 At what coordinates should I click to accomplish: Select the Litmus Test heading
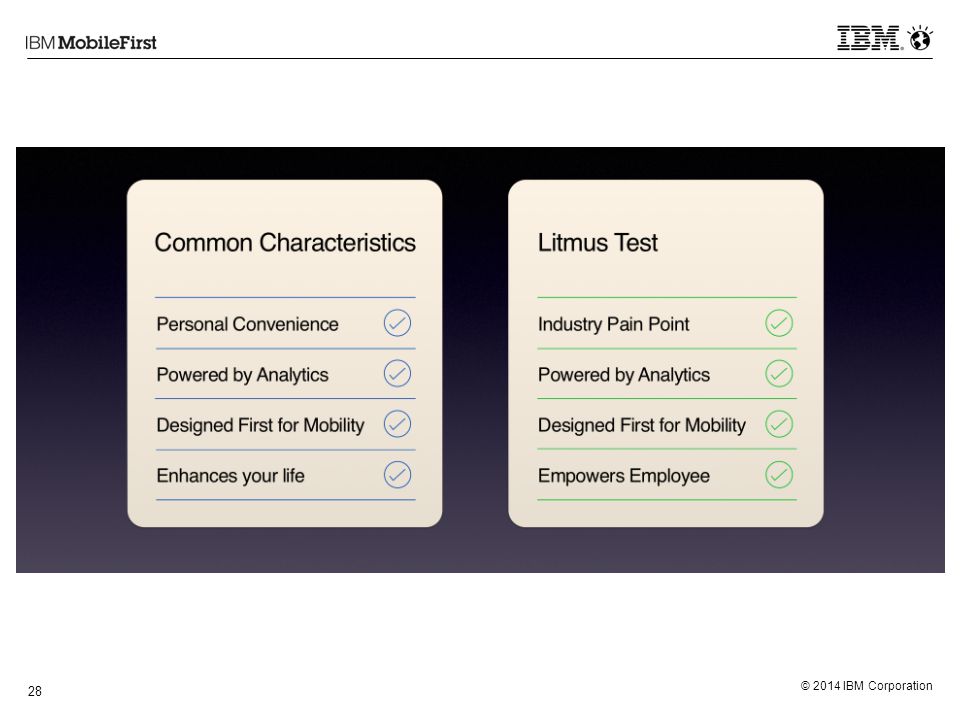(x=598, y=243)
